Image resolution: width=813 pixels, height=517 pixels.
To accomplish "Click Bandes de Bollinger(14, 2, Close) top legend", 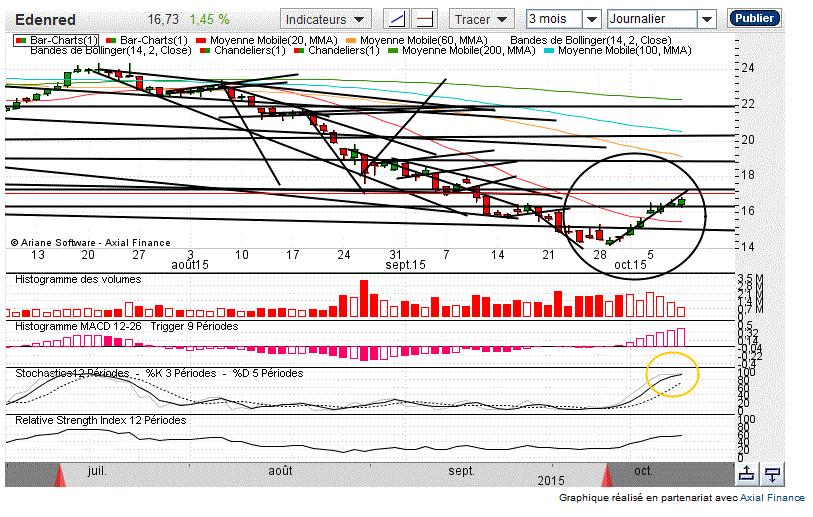I will (x=591, y=40).
